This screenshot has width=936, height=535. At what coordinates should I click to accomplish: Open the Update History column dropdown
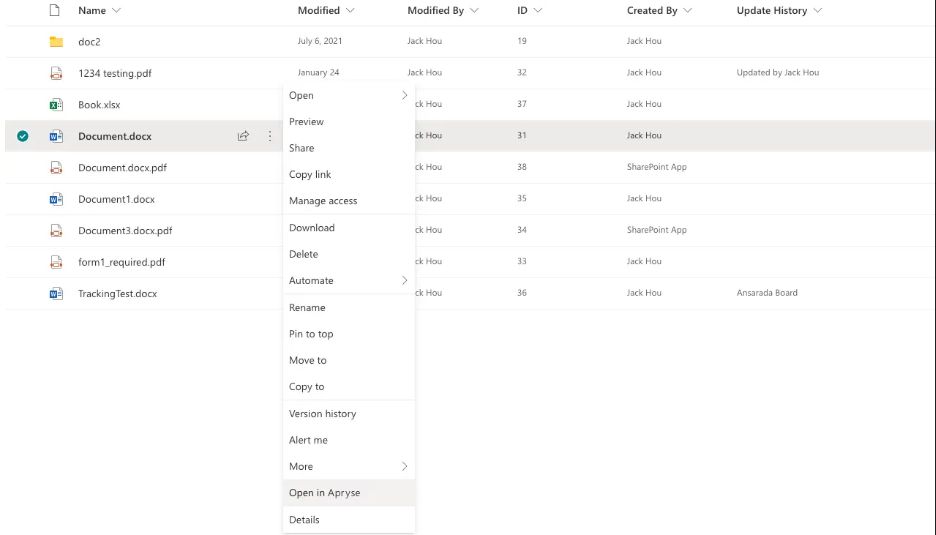point(818,11)
